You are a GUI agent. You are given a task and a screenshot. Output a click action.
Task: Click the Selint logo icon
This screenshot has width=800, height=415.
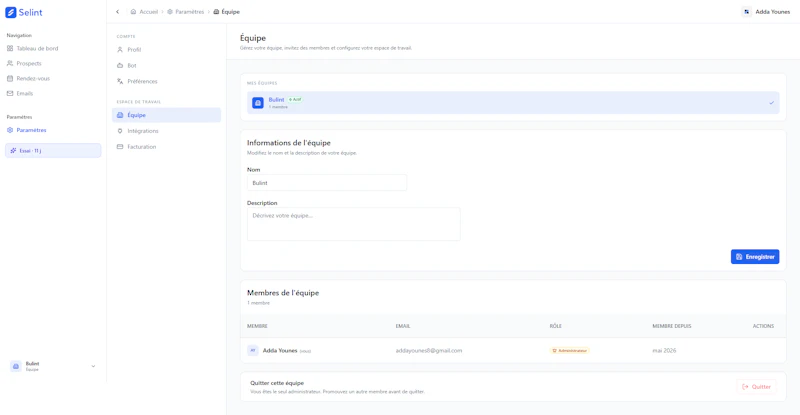[11, 12]
